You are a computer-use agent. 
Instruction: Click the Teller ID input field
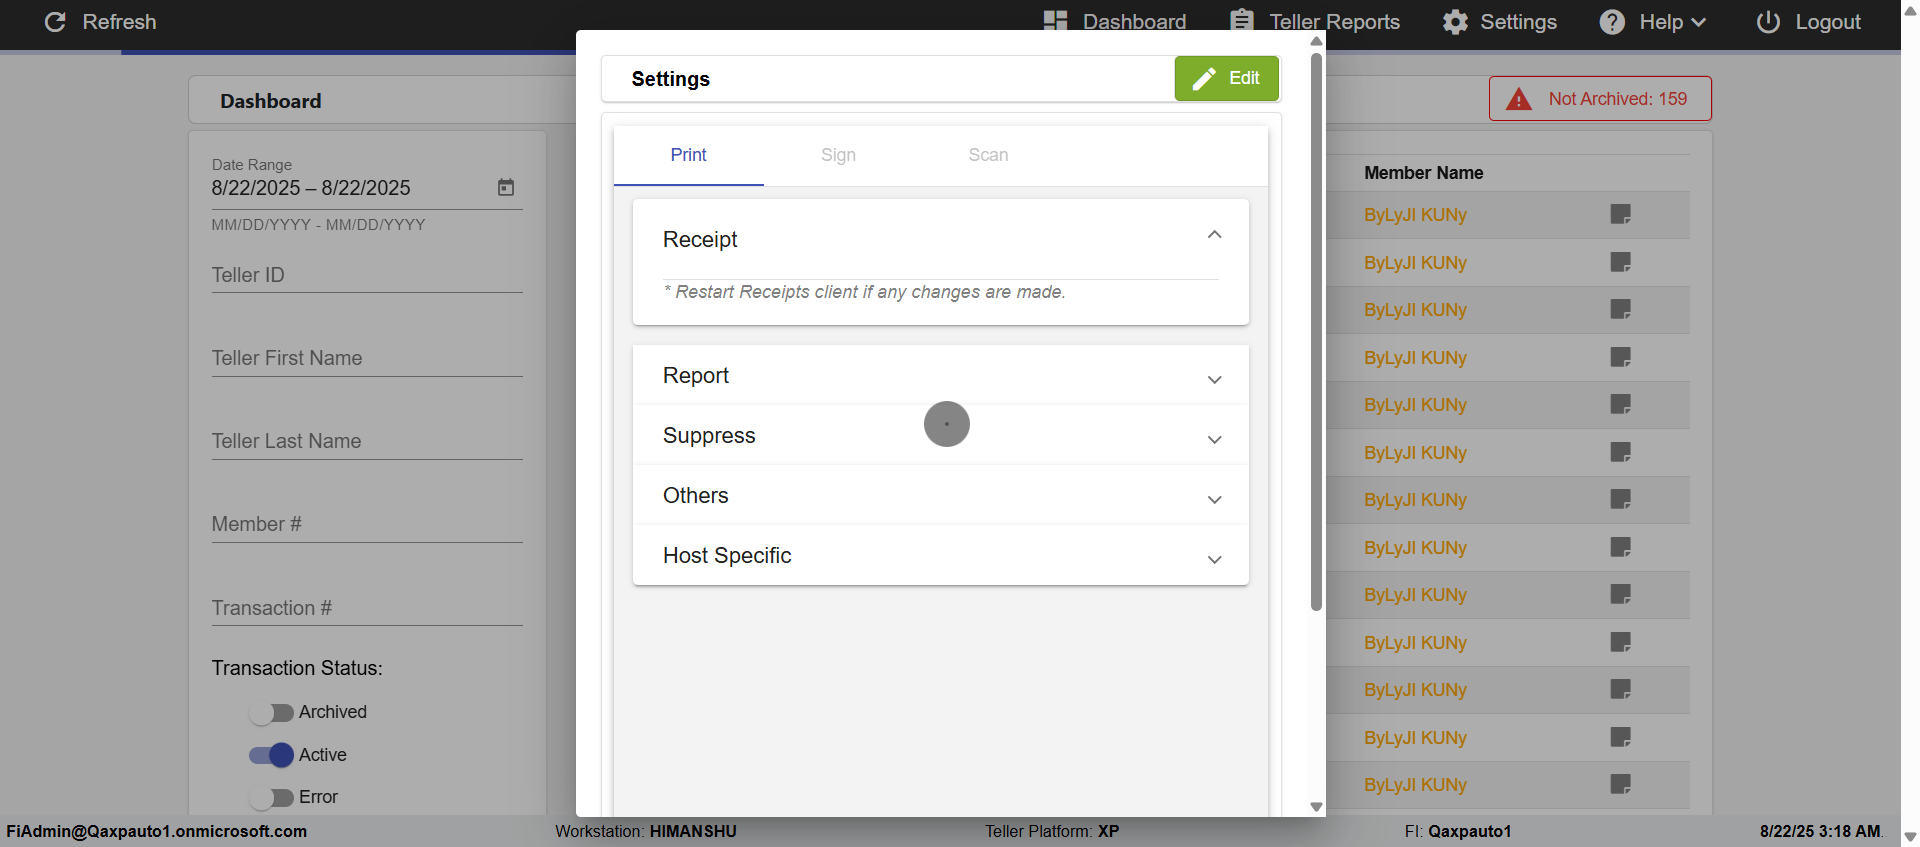[367, 275]
